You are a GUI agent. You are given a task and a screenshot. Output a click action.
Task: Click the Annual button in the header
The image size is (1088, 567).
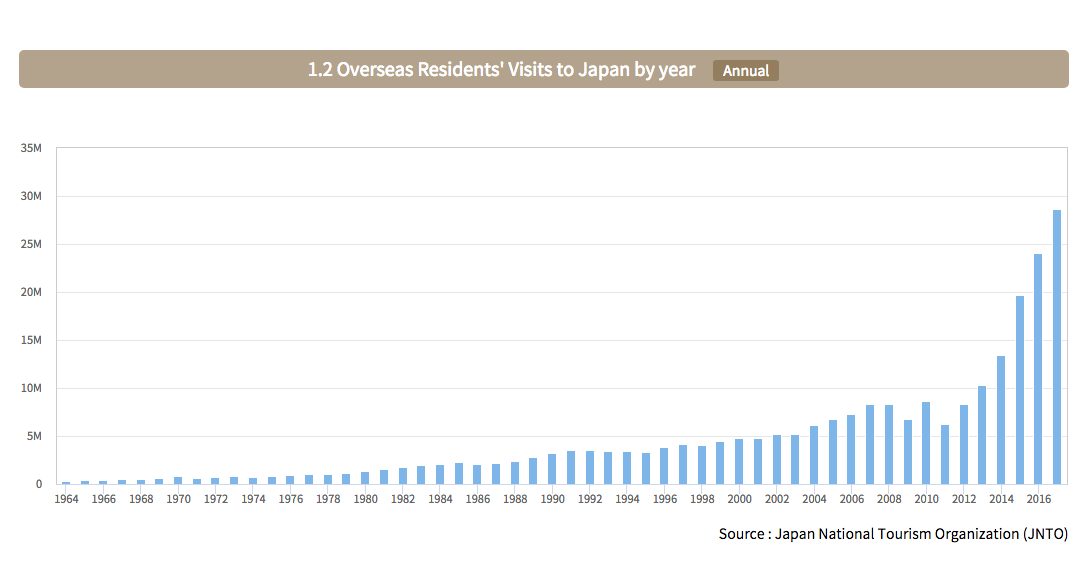coord(745,71)
